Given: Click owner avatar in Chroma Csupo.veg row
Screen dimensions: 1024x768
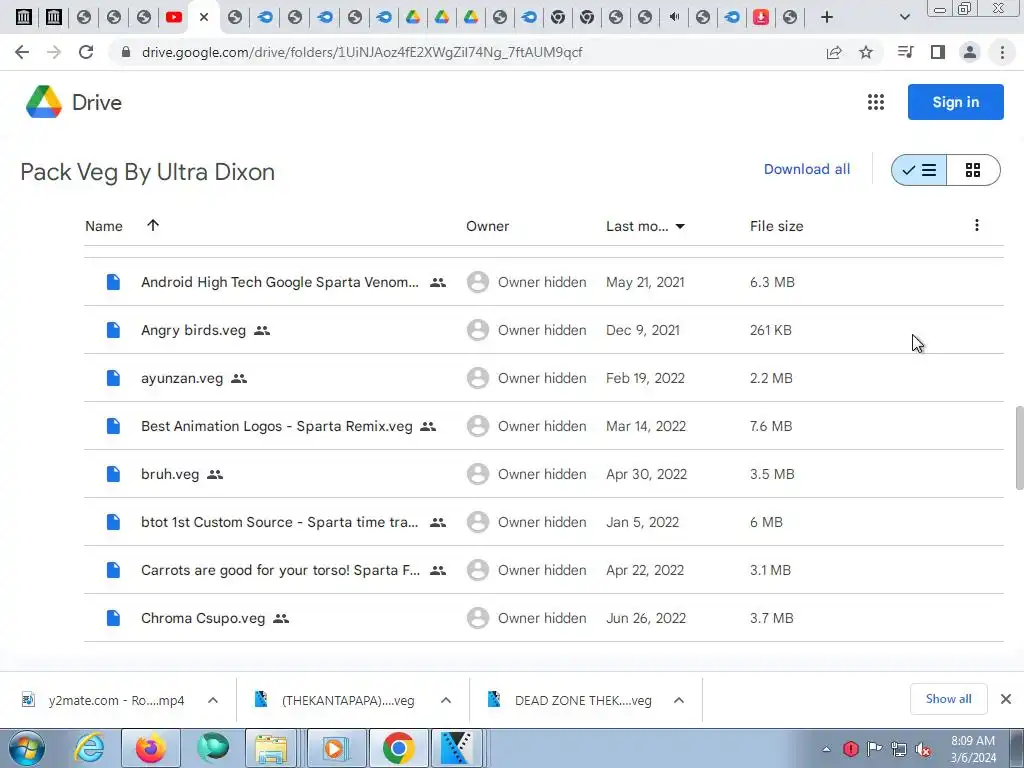Looking at the screenshot, I should (477, 618).
